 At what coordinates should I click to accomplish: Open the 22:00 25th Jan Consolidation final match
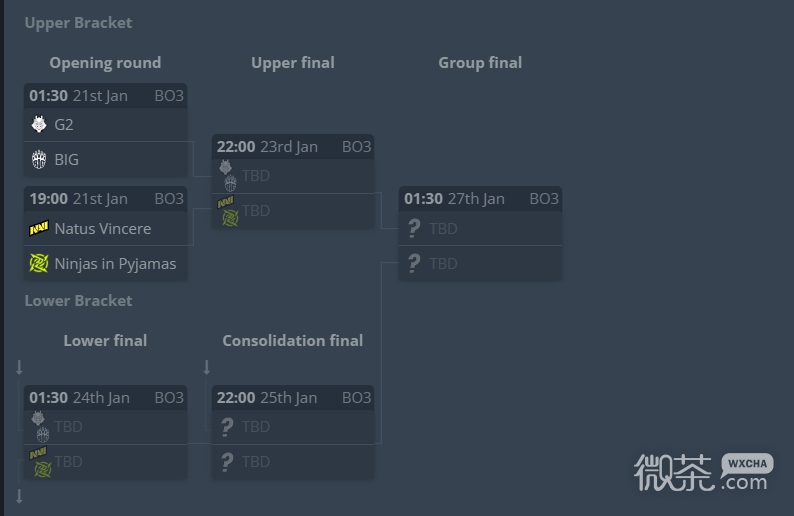293,398
